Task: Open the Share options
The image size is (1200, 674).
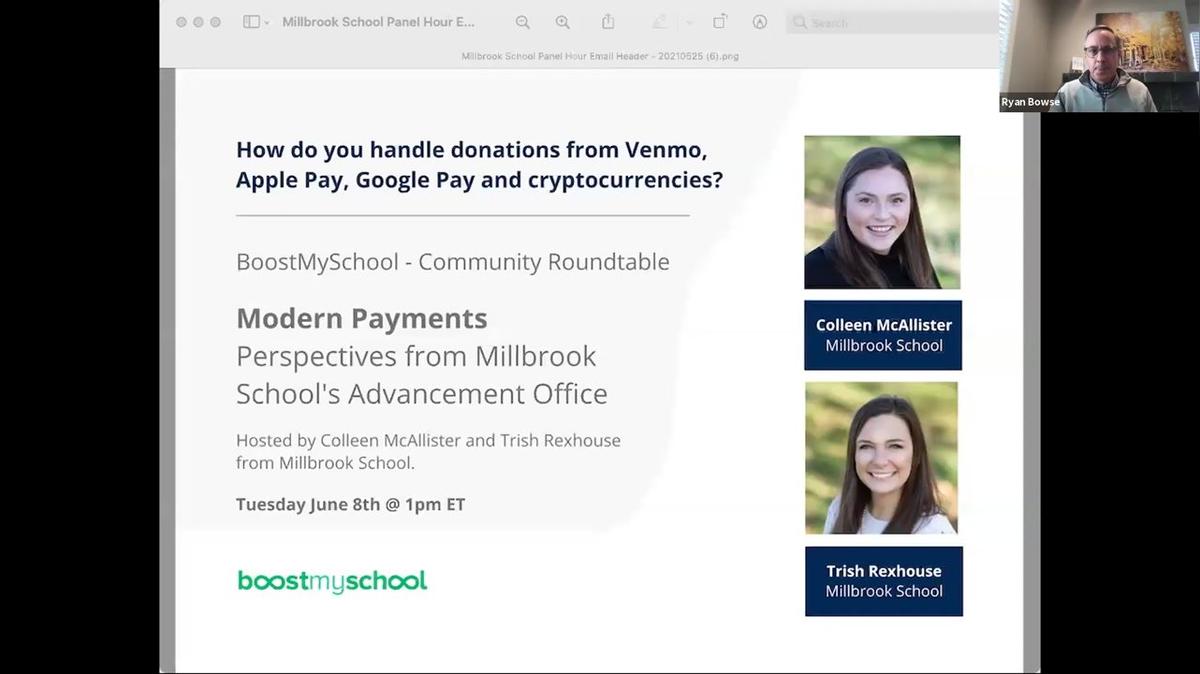Action: pyautogui.click(x=608, y=21)
